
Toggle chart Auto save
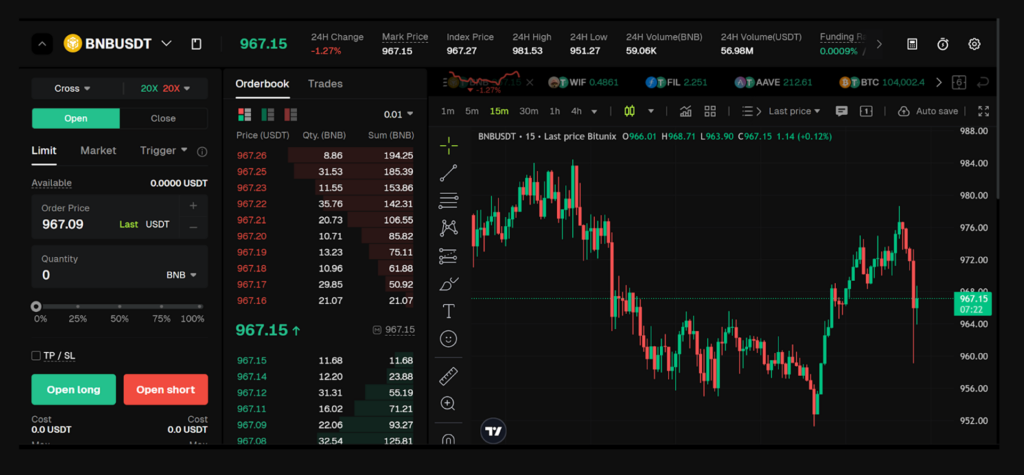click(x=928, y=111)
